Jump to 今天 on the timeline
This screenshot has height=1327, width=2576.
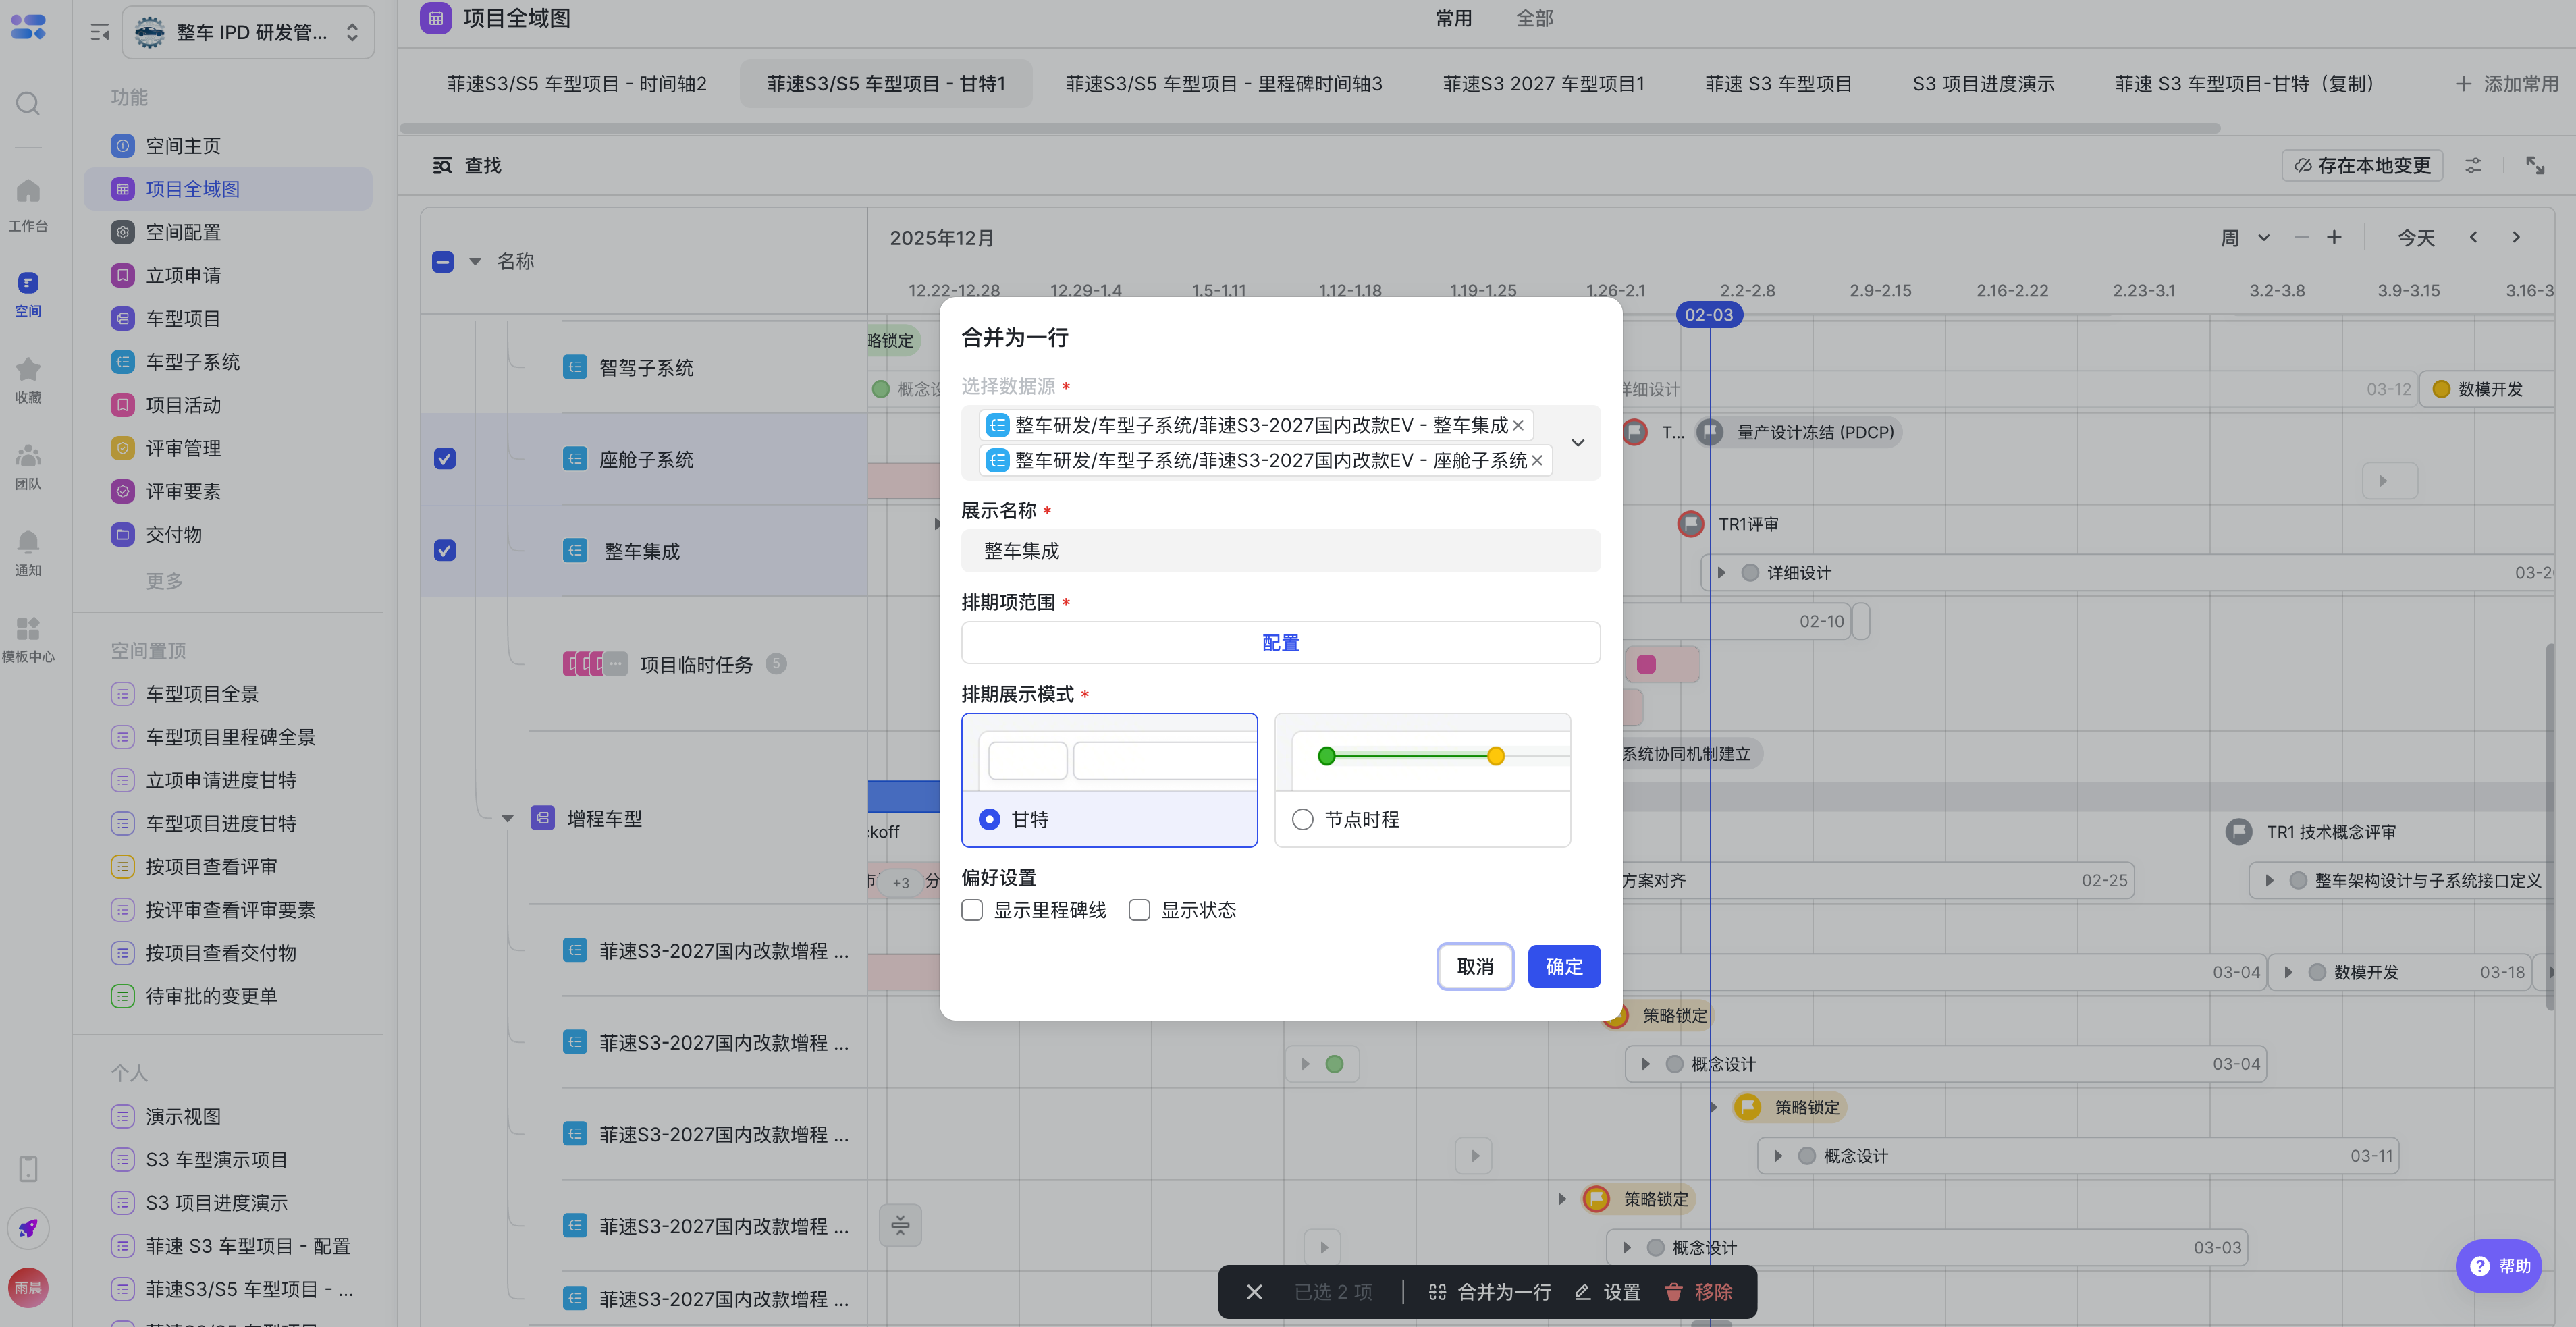(2415, 238)
